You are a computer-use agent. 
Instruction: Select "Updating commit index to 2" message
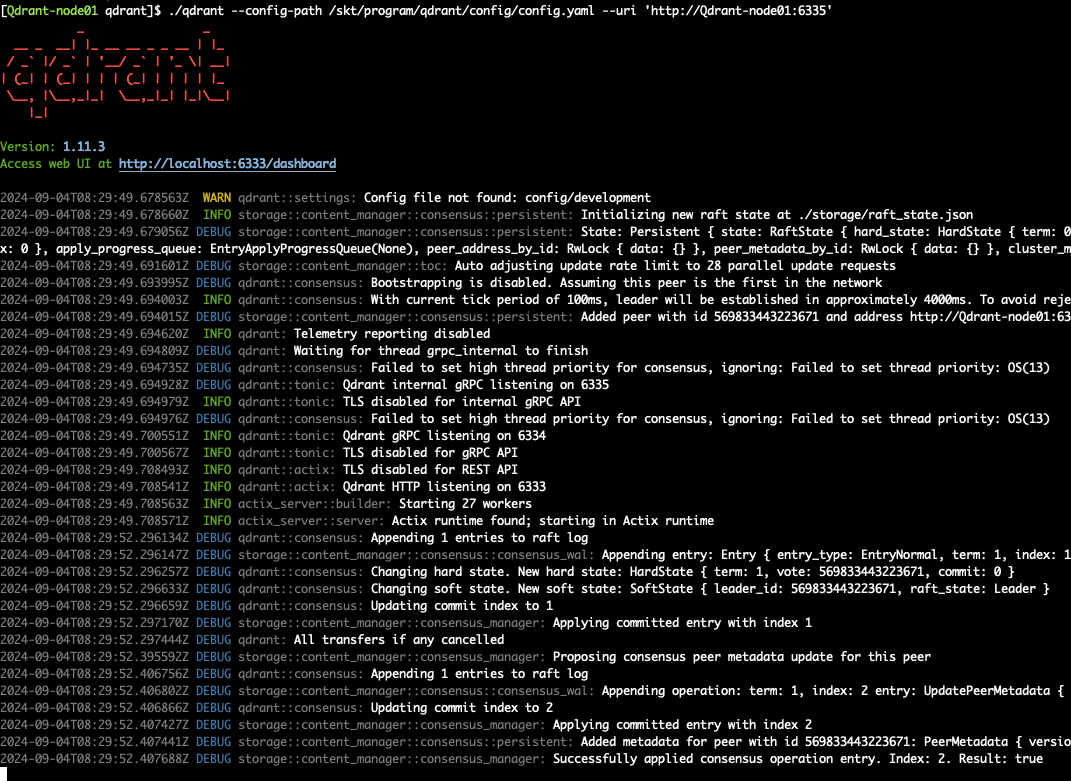coord(462,708)
